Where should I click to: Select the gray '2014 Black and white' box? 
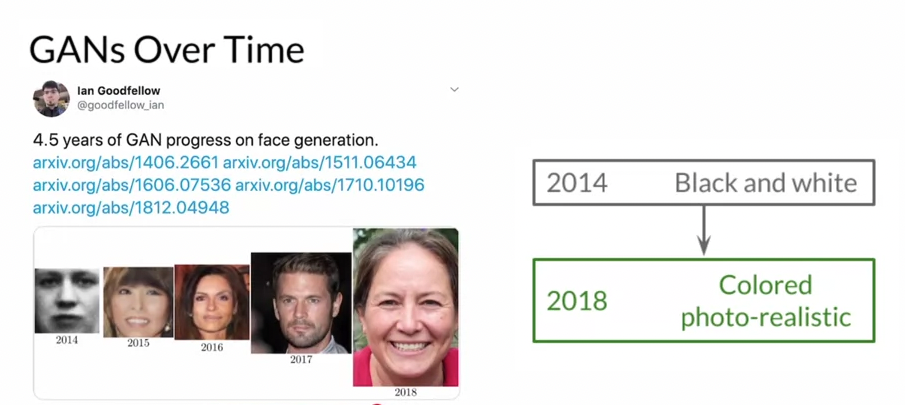tap(703, 182)
